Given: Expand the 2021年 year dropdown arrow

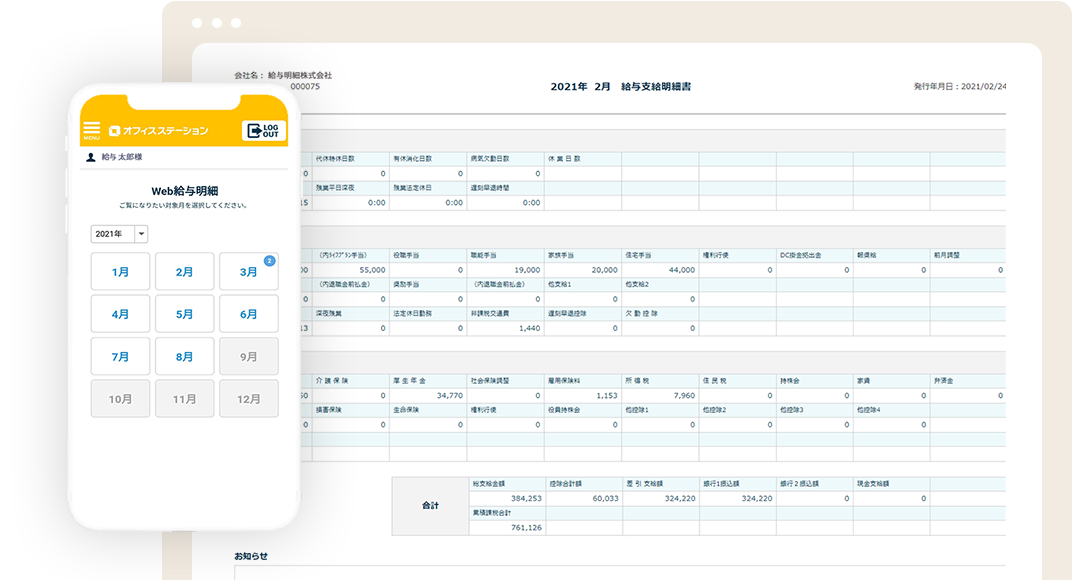Looking at the screenshot, I should tap(141, 234).
